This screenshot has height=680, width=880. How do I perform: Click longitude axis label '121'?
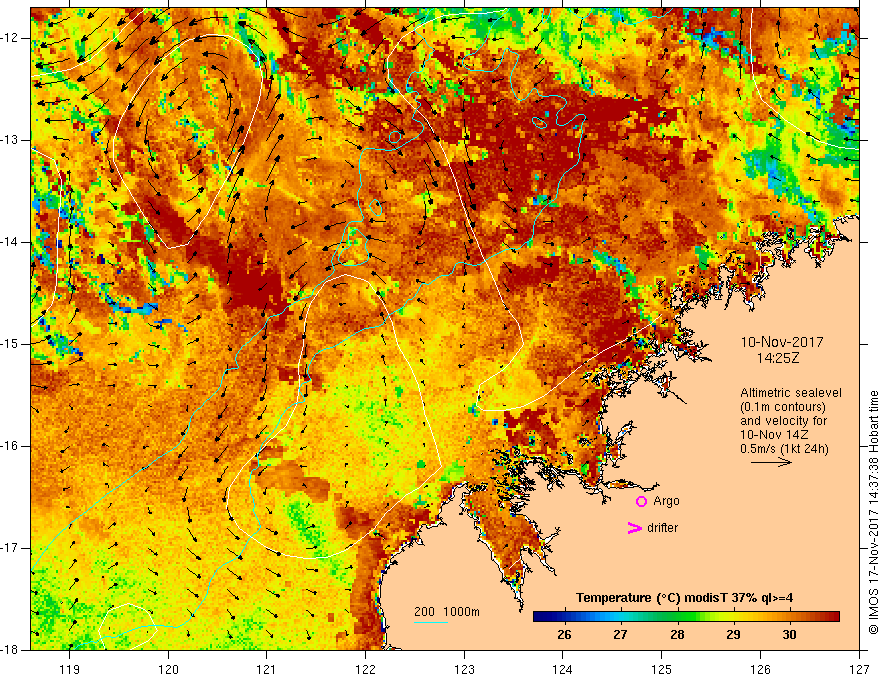tap(266, 669)
